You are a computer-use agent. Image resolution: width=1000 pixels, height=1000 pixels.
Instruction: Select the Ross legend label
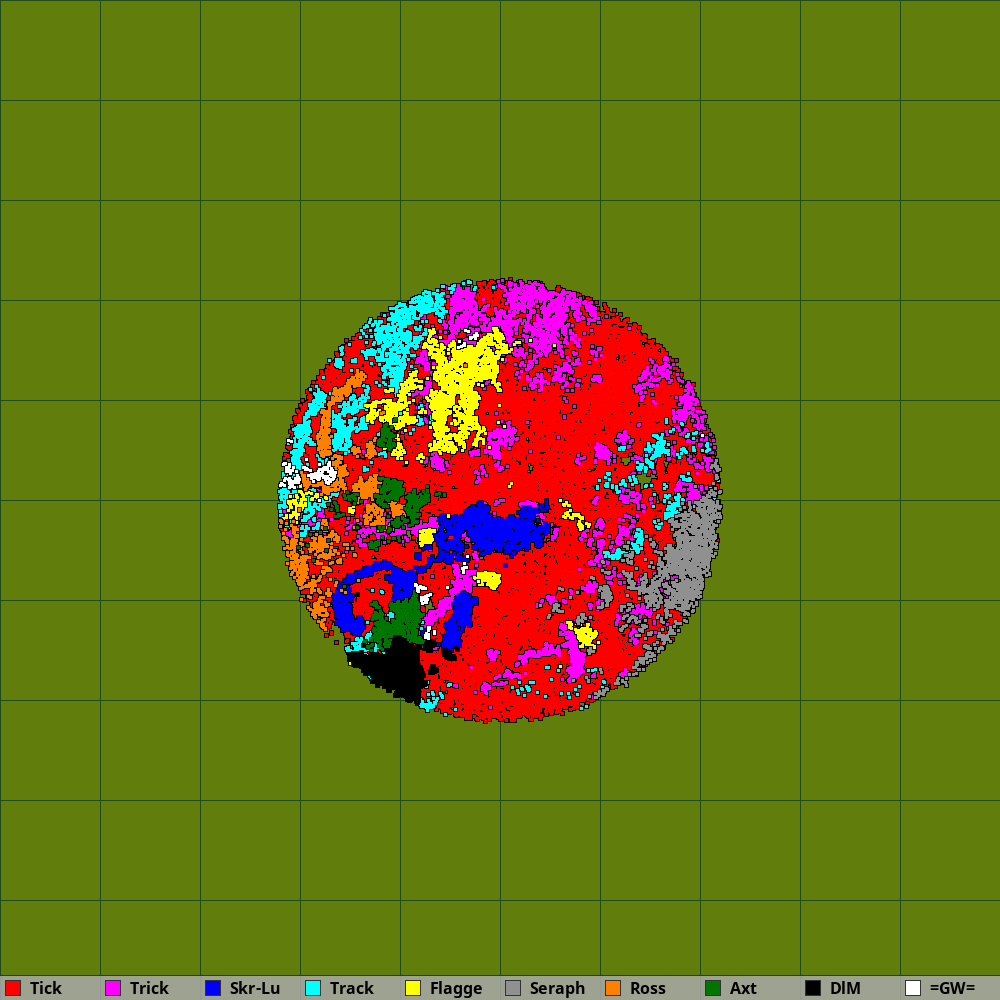[648, 988]
